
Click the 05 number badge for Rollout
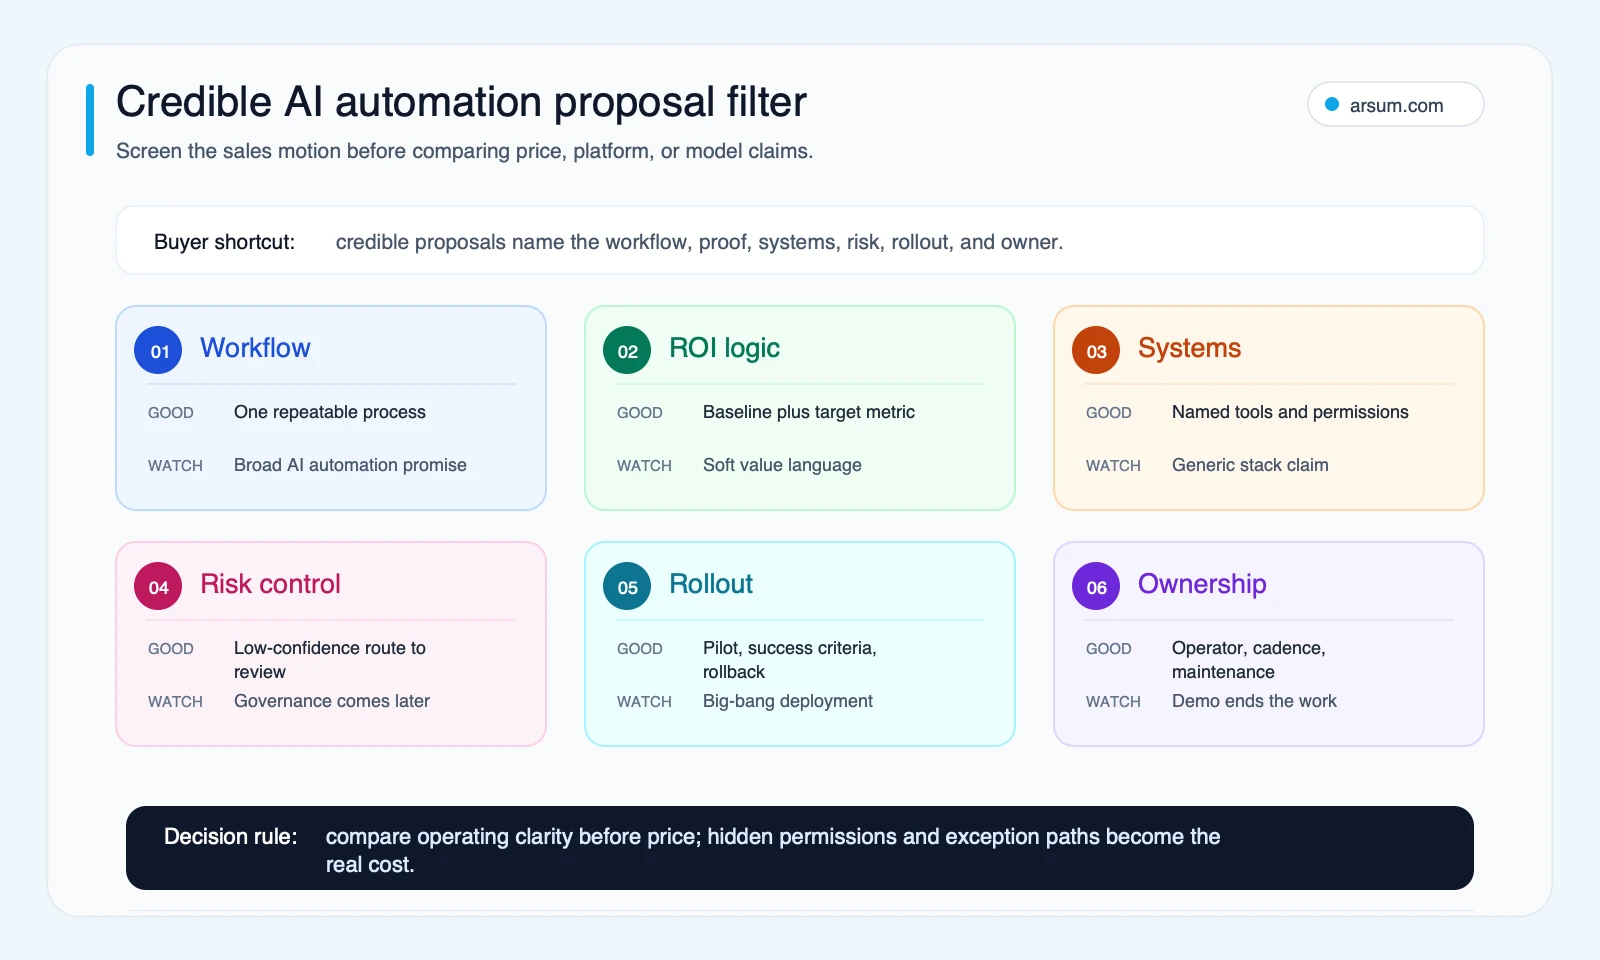coord(627,587)
